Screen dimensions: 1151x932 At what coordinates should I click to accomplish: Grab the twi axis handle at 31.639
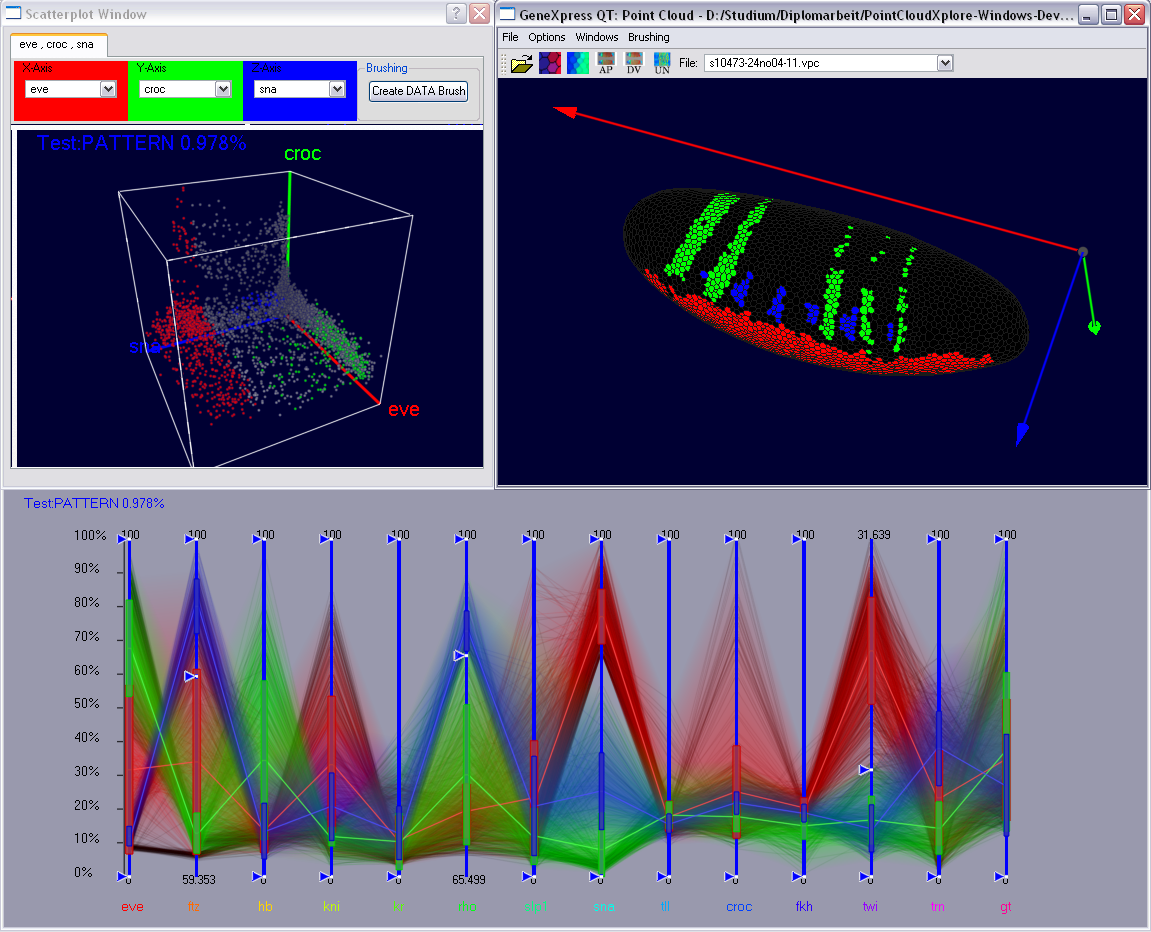click(x=866, y=769)
